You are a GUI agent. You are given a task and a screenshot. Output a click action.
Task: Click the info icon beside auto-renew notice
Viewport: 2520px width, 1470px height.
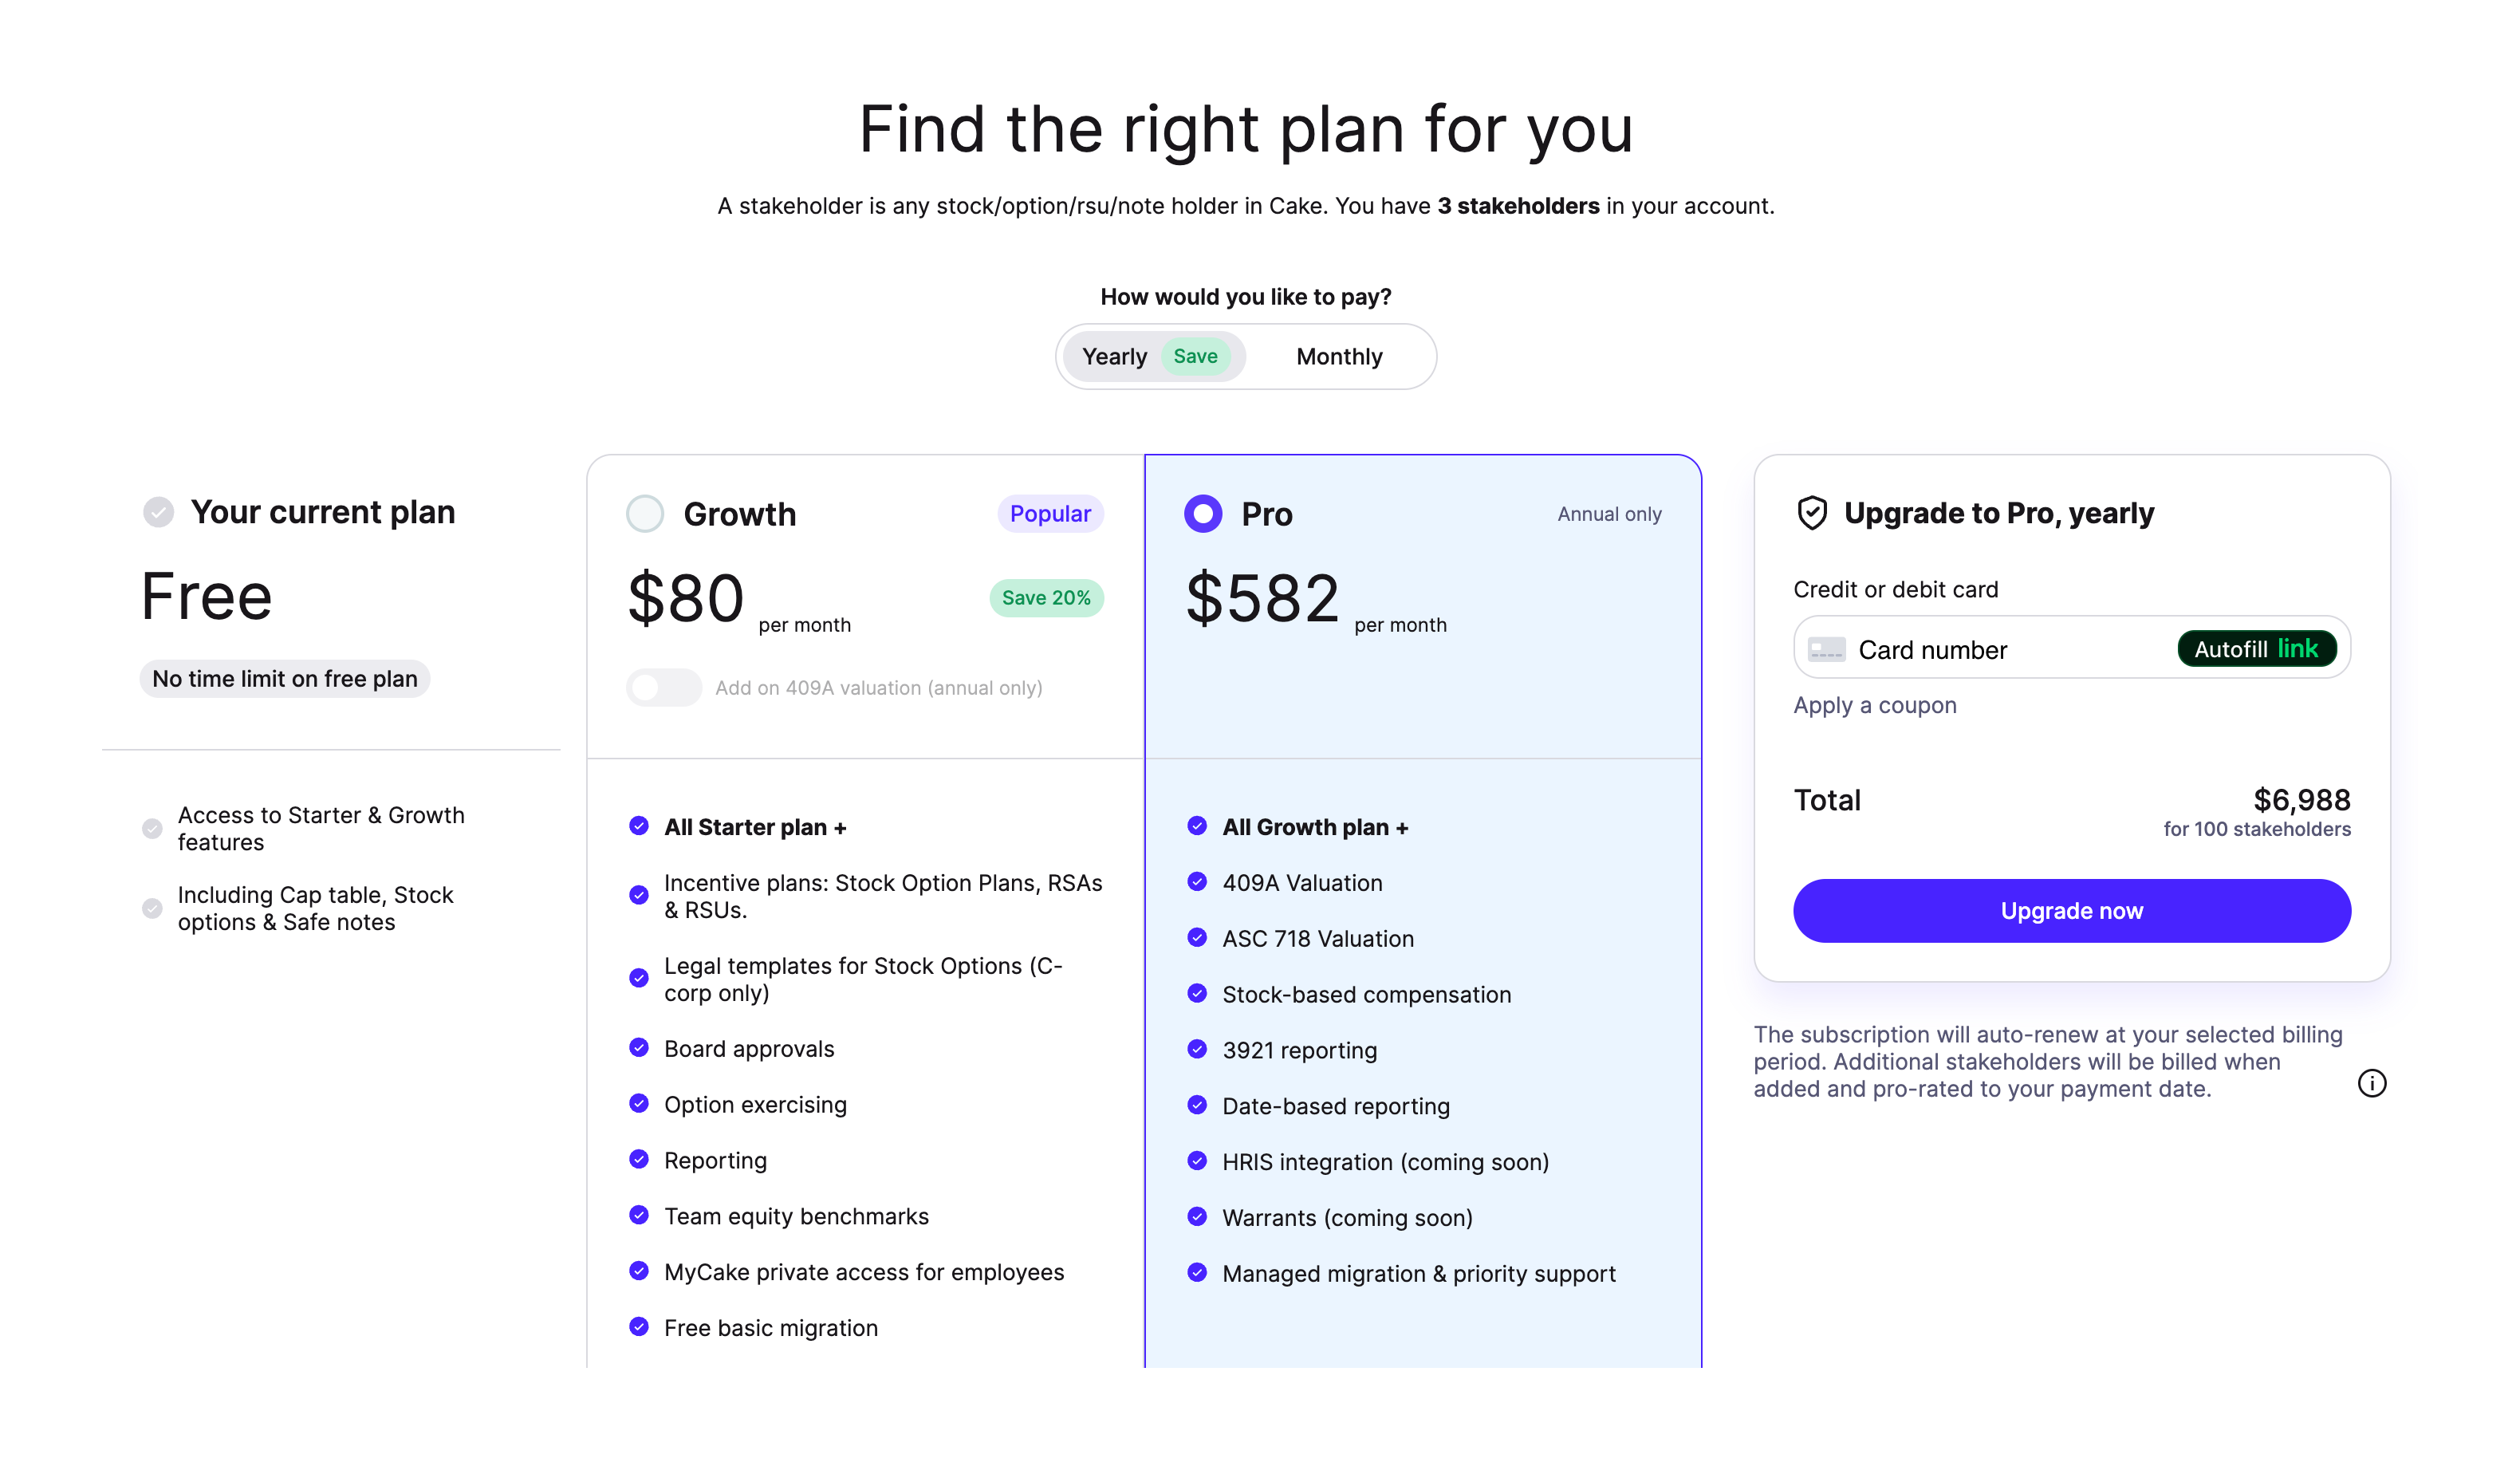(2371, 1083)
